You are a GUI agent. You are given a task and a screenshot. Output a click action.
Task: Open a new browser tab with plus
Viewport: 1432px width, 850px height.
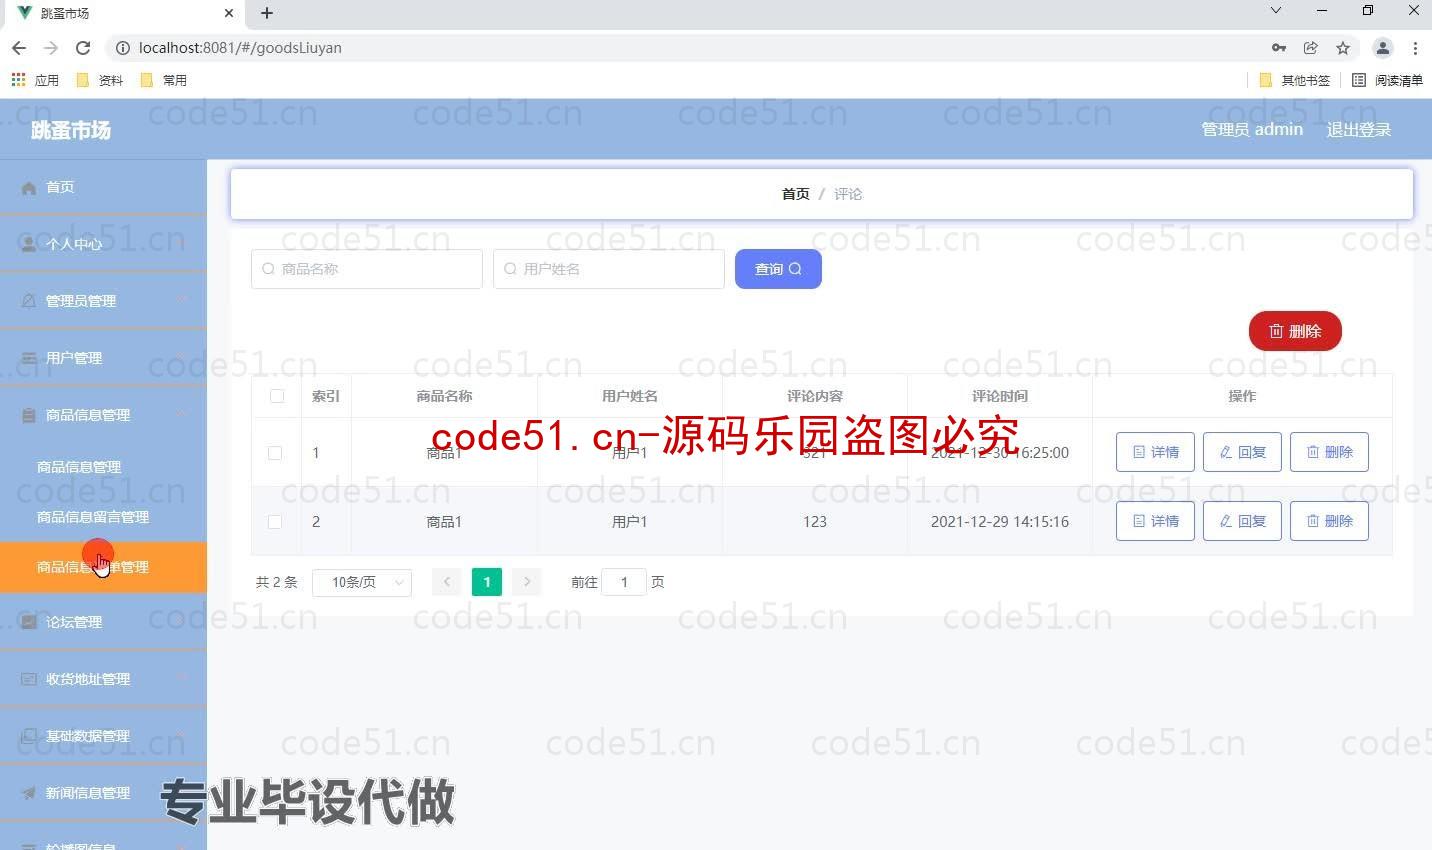[267, 13]
